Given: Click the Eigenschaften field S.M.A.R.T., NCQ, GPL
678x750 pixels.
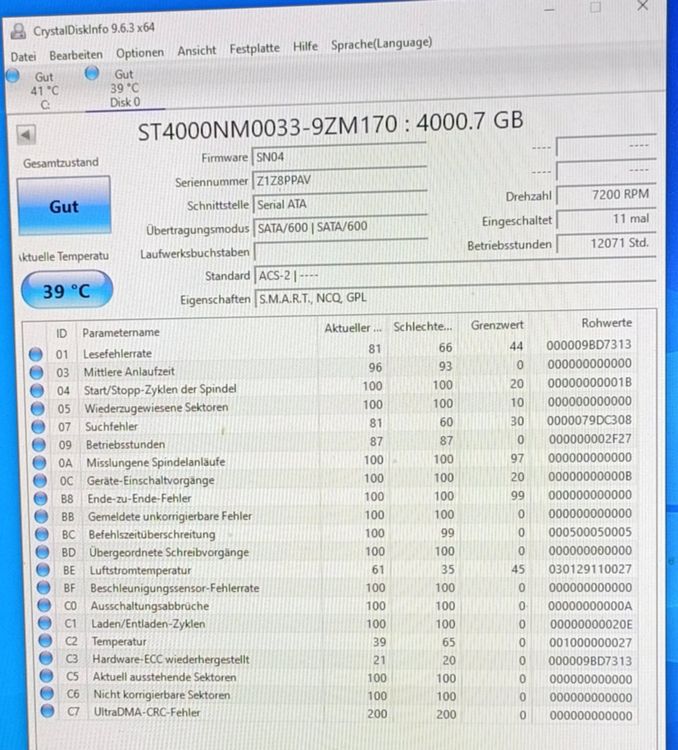Looking at the screenshot, I should (x=455, y=297).
